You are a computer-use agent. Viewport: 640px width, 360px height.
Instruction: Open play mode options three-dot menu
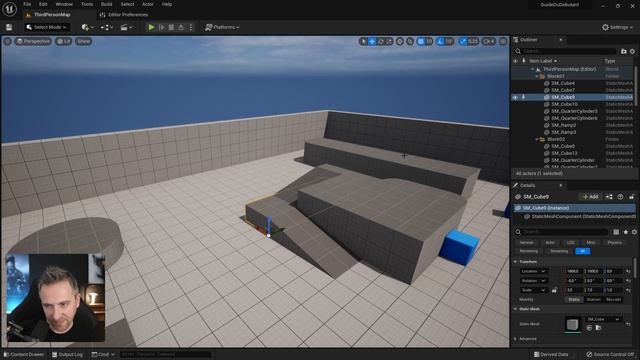pos(191,27)
